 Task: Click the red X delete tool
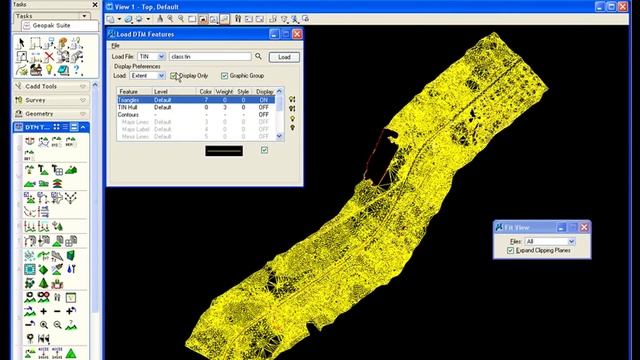pyautogui.click(x=49, y=56)
